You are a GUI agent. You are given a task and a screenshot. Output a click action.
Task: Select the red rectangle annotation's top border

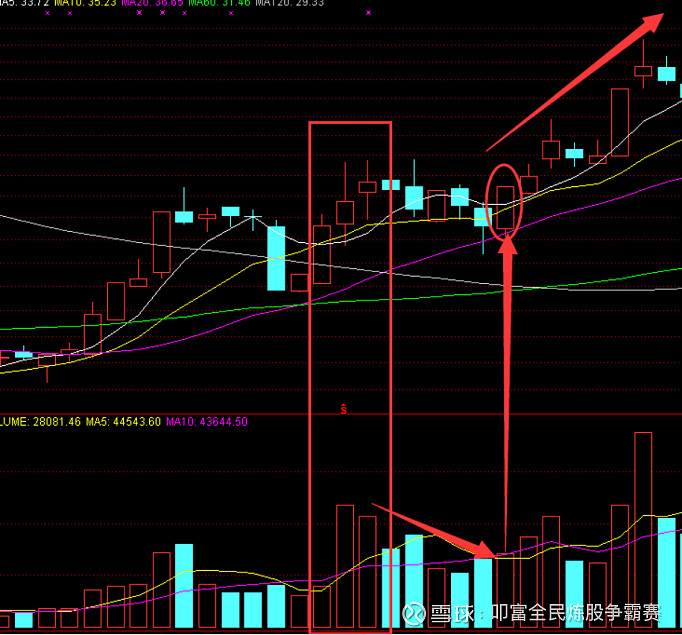click(349, 123)
